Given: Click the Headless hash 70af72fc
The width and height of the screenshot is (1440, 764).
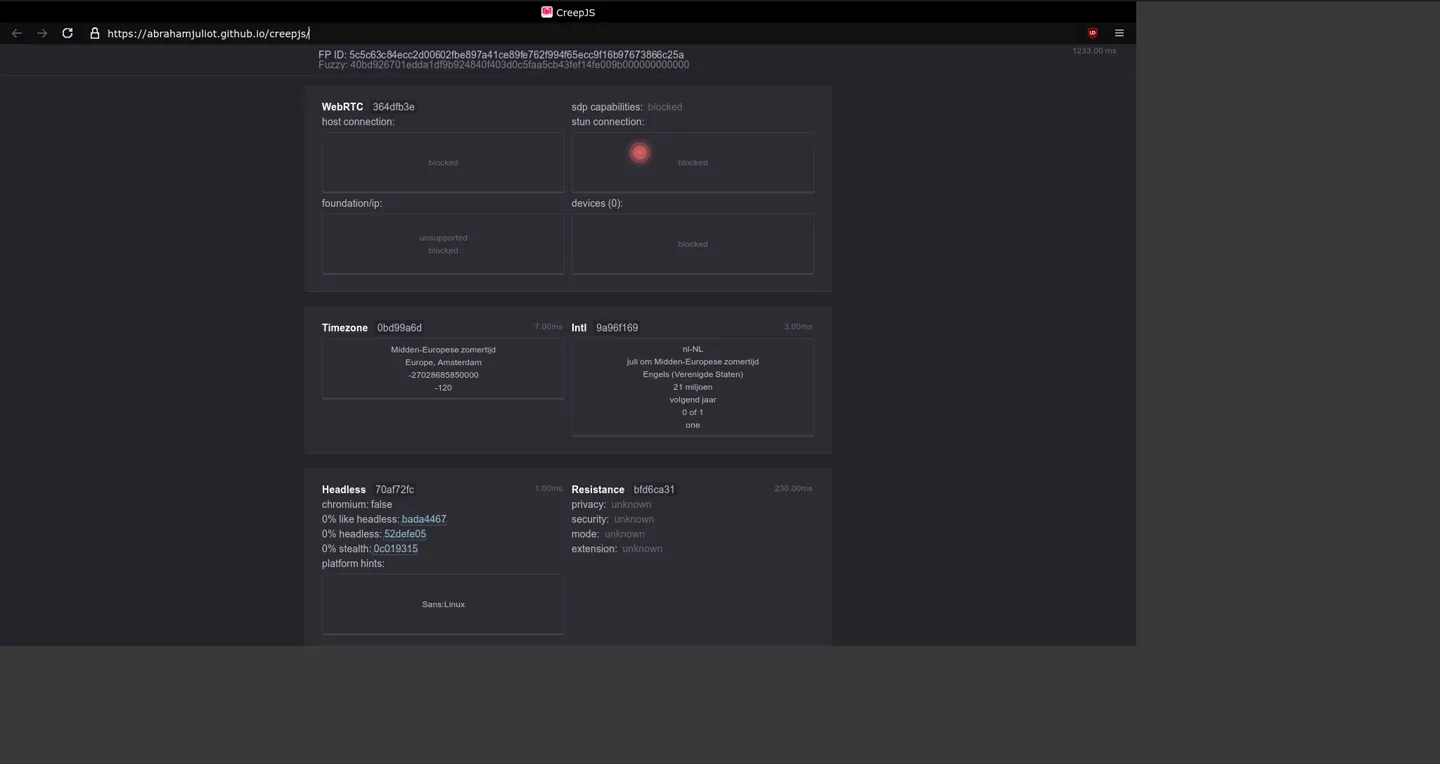Looking at the screenshot, I should coord(394,490).
